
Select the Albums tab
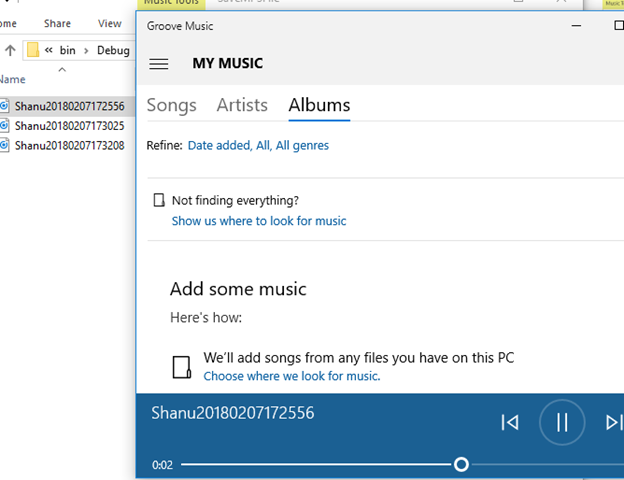[x=319, y=105]
